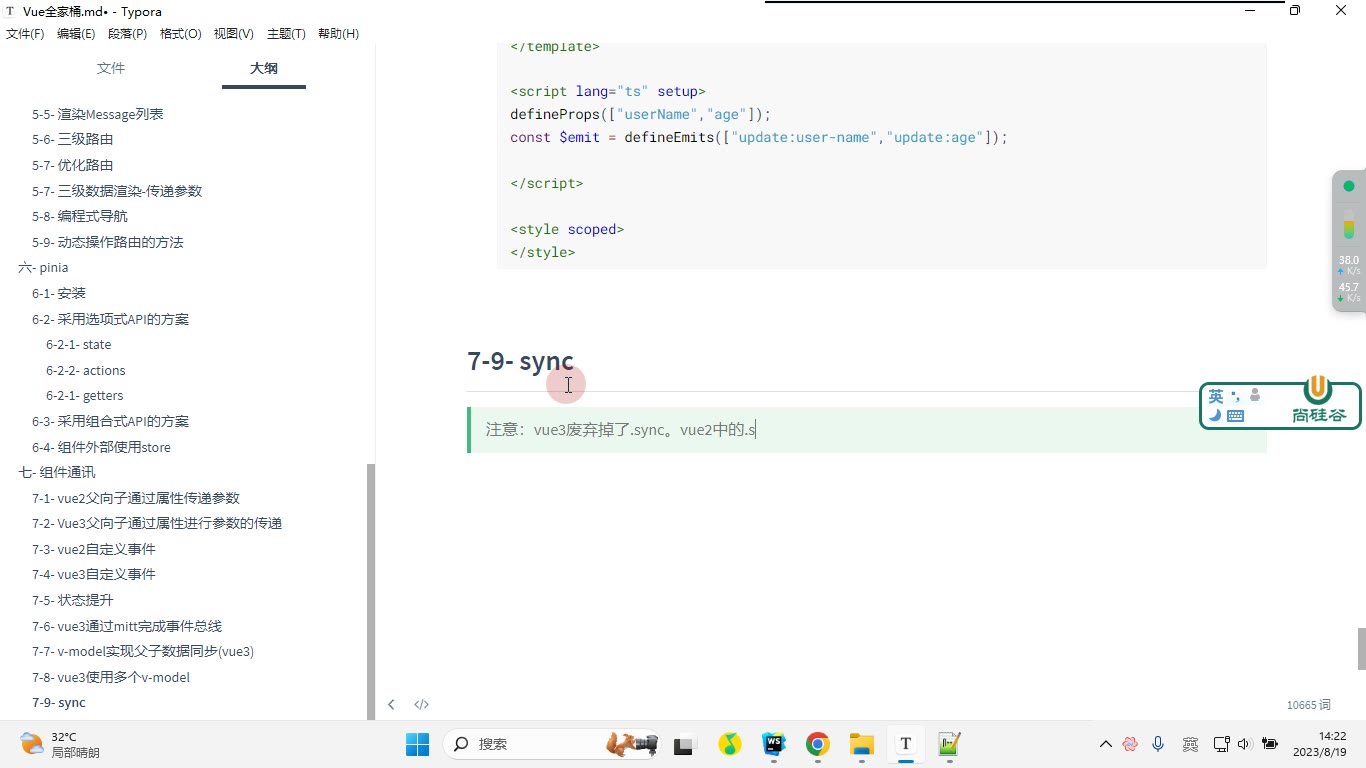Open the 视图(V) menu
The width and height of the screenshot is (1366, 768).
pos(234,34)
